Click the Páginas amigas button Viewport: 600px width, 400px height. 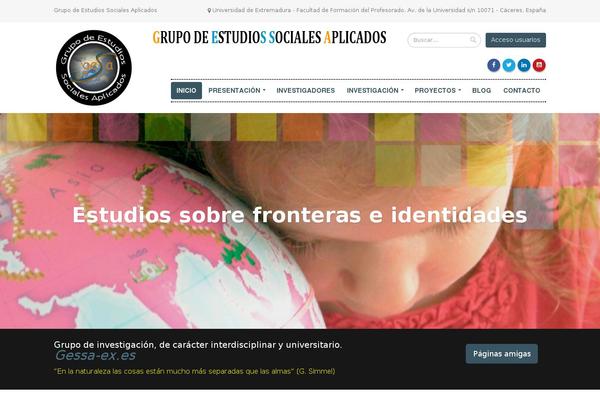[x=502, y=354]
